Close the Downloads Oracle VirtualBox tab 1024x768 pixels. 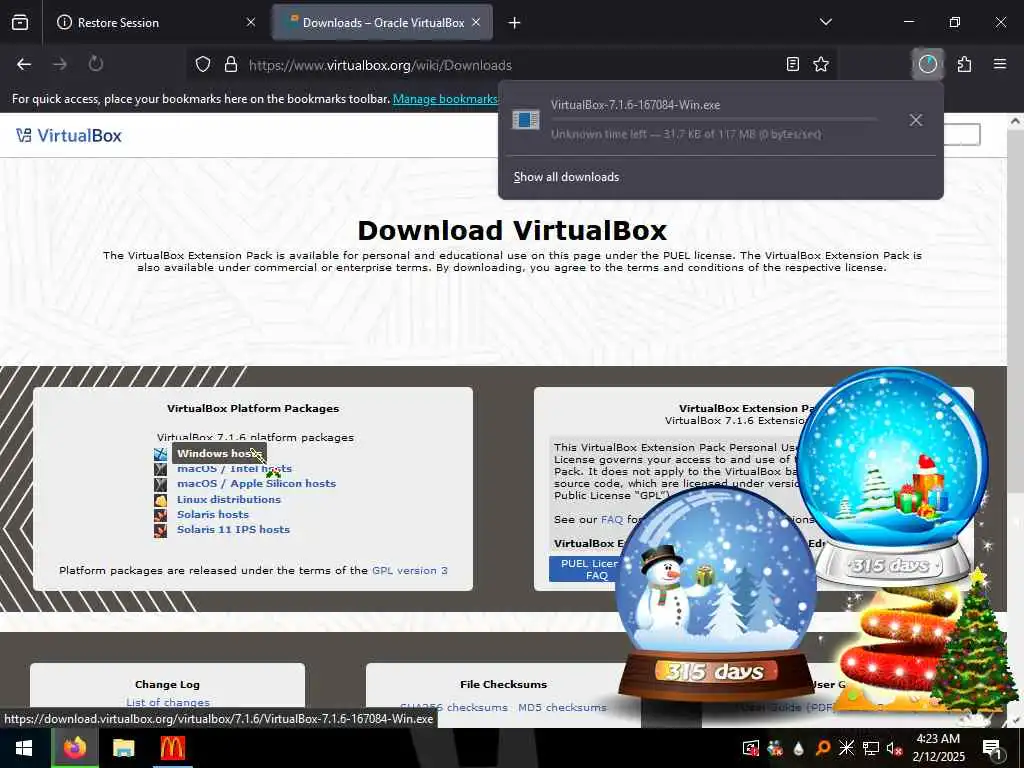click(x=476, y=22)
